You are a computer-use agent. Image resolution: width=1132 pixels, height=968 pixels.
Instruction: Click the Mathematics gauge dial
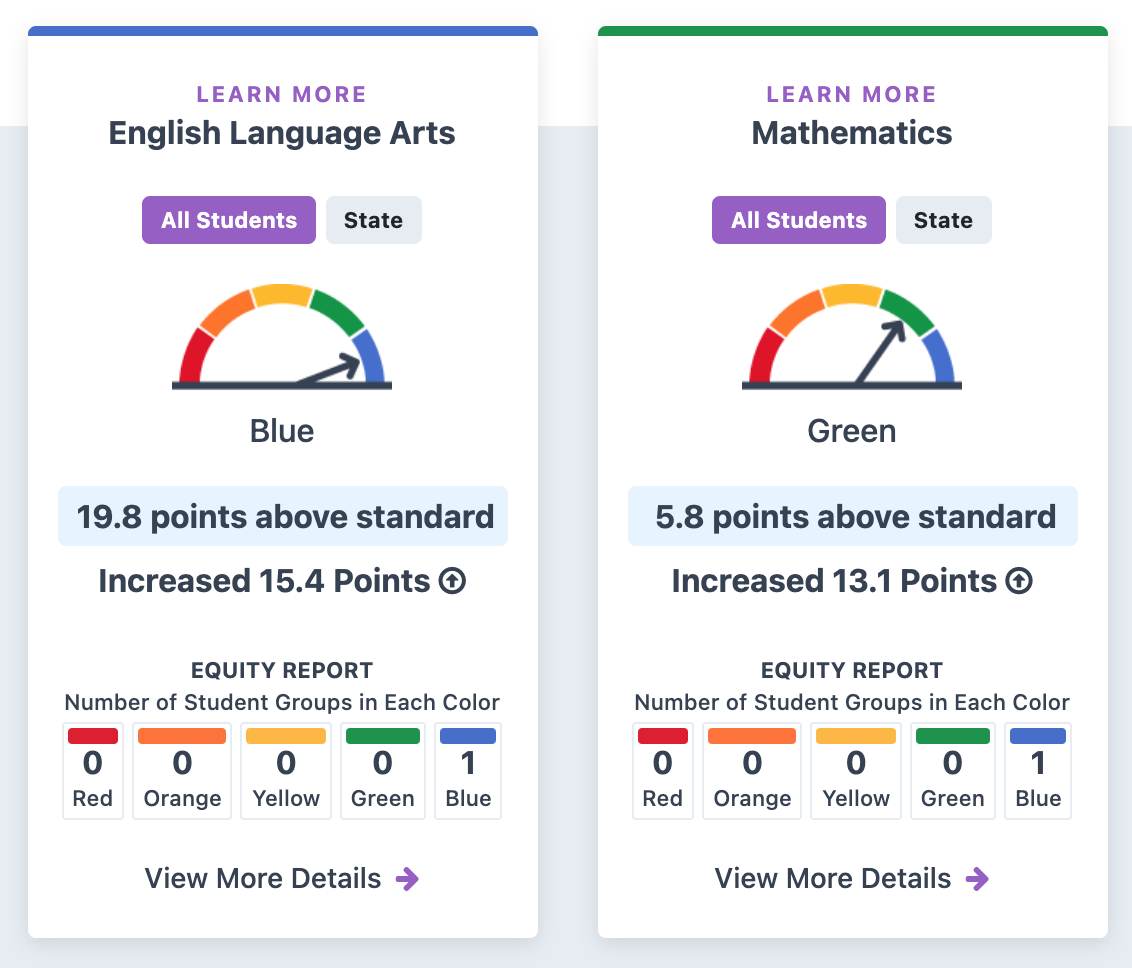coord(852,337)
